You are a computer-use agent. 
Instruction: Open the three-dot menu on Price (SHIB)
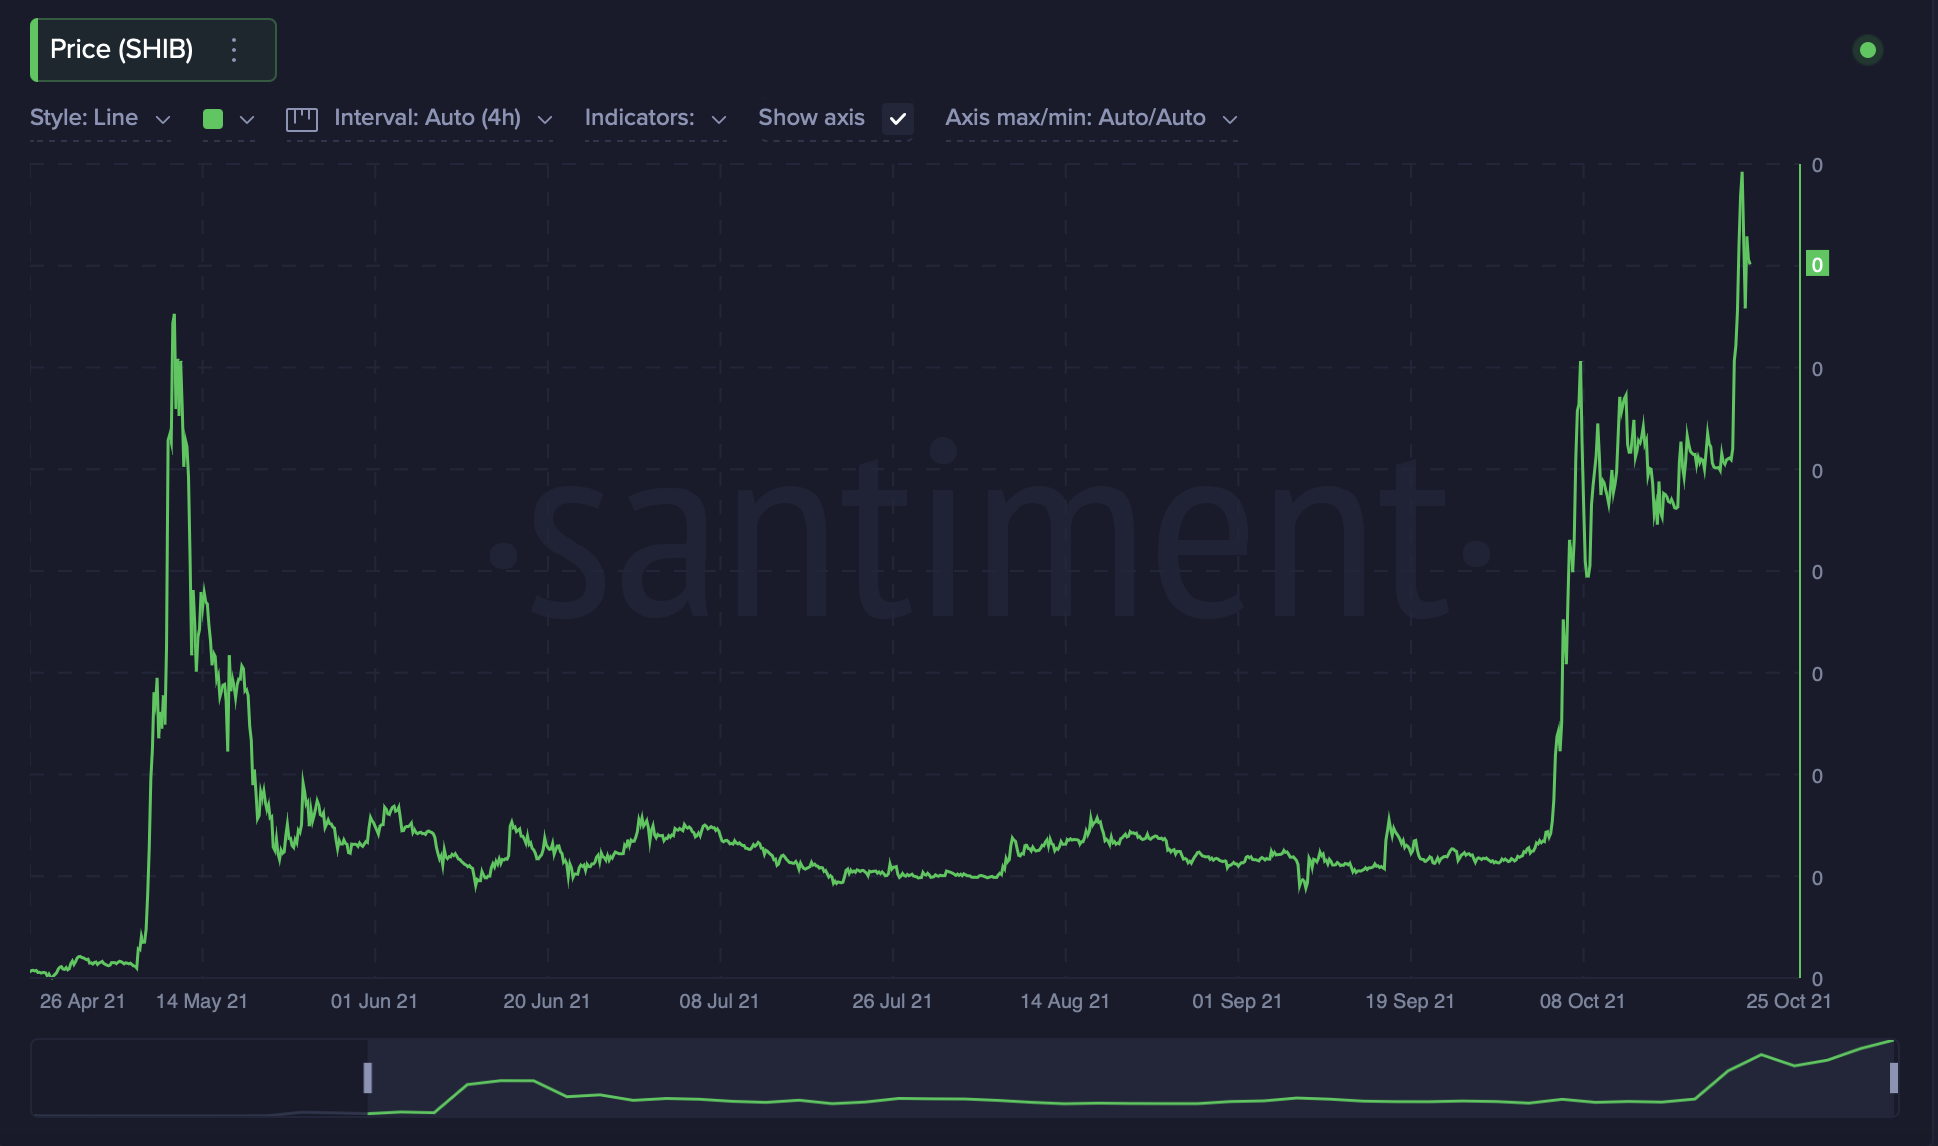click(x=234, y=50)
